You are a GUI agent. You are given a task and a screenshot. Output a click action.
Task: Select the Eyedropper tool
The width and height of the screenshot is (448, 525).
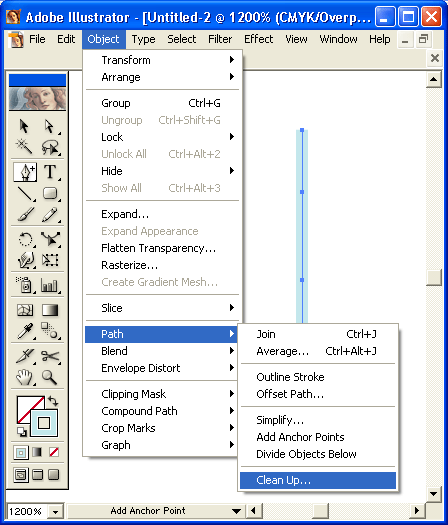click(x=24, y=331)
